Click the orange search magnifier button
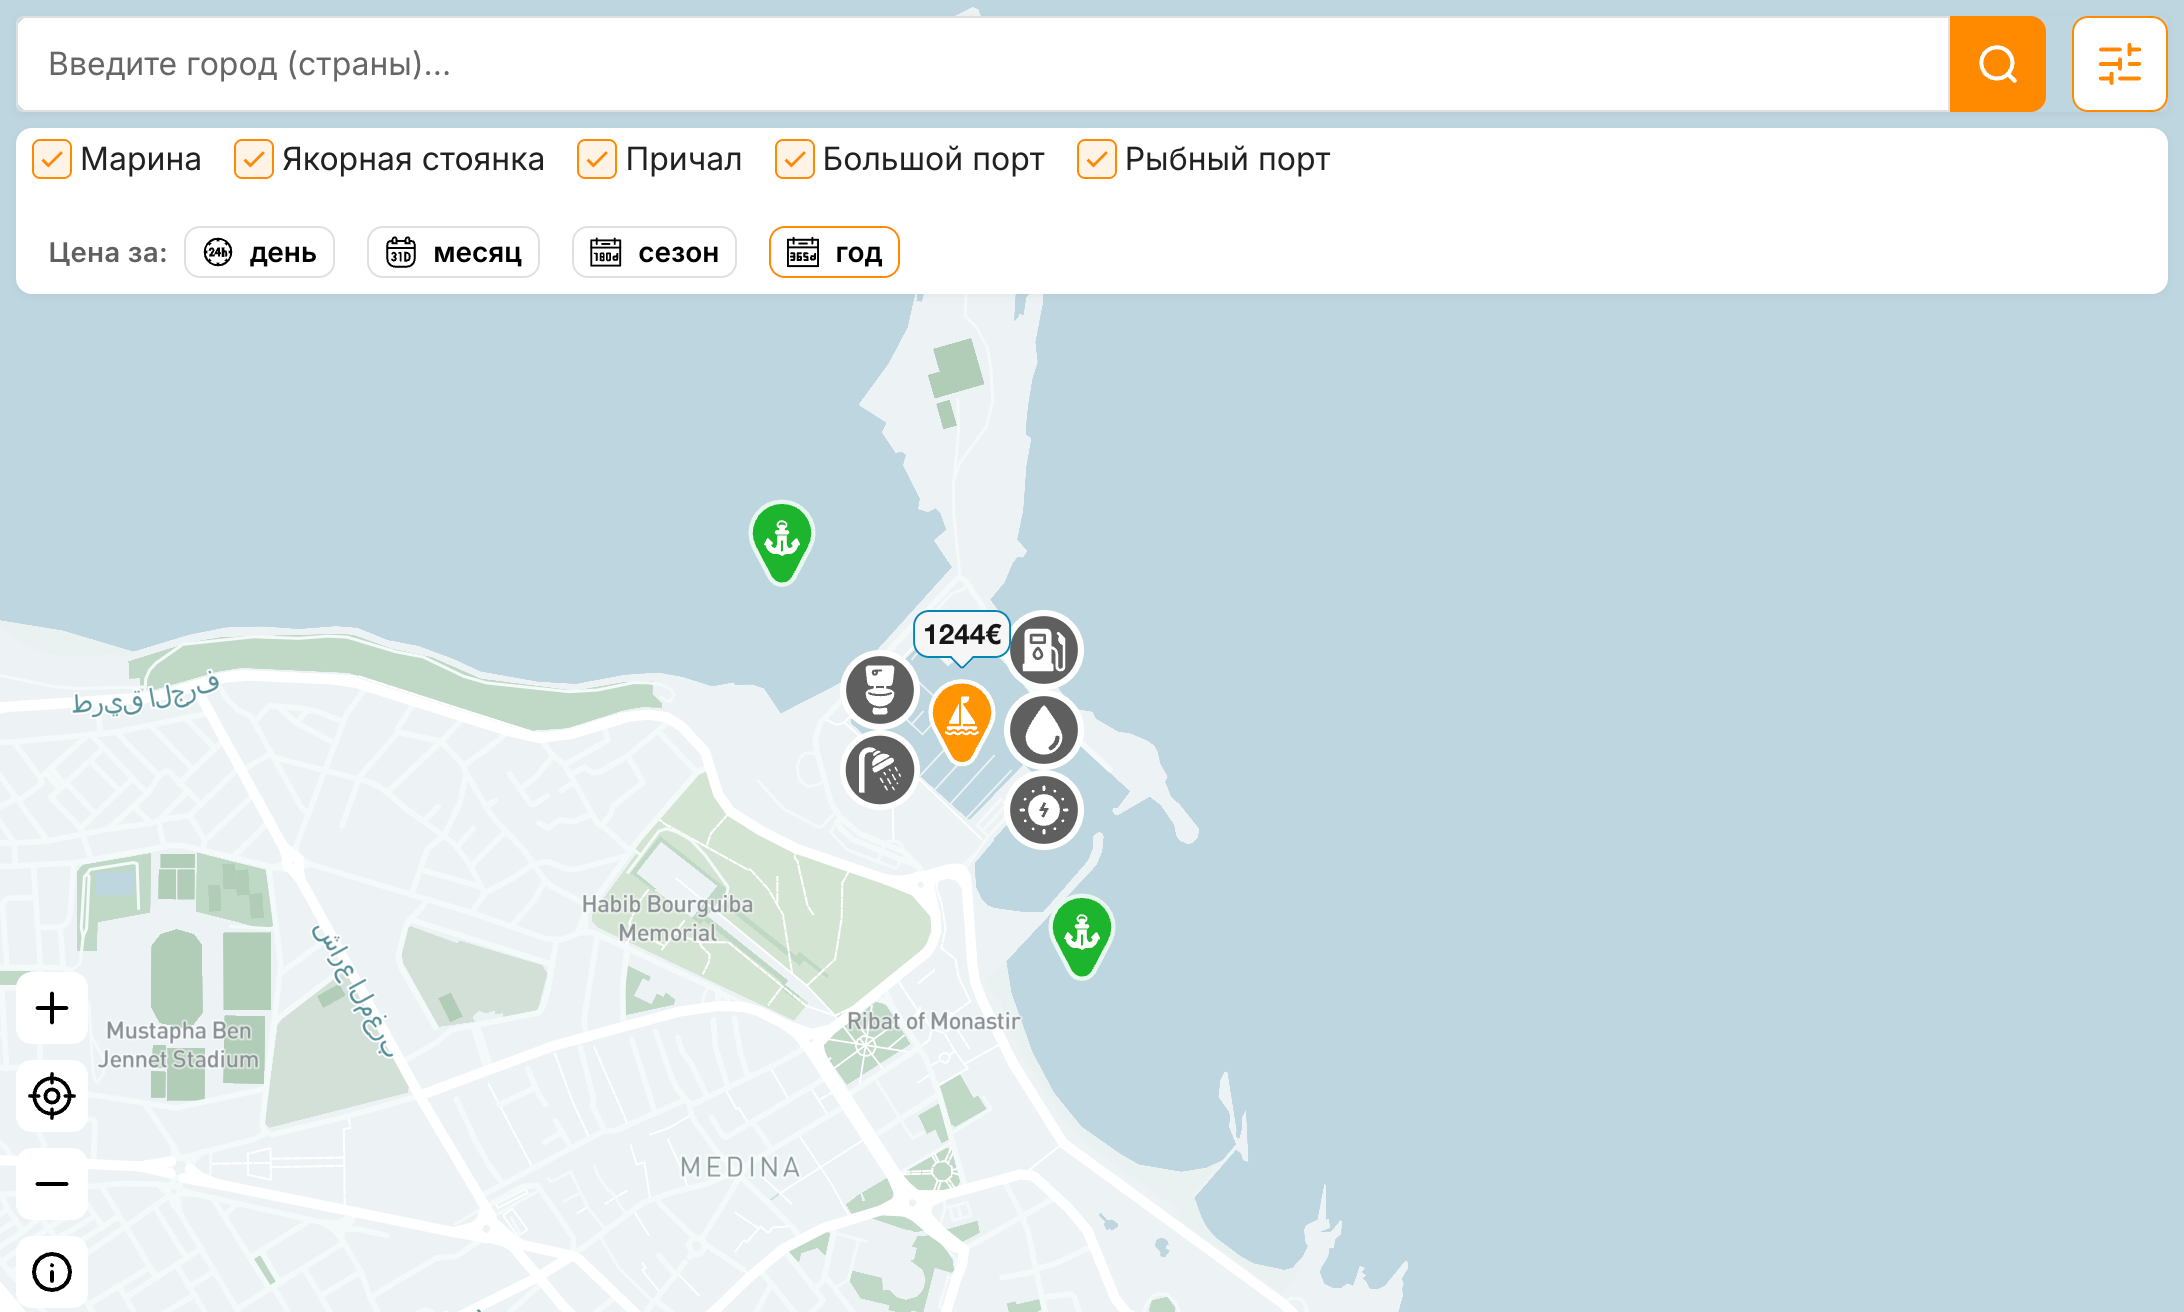 pos(1997,64)
